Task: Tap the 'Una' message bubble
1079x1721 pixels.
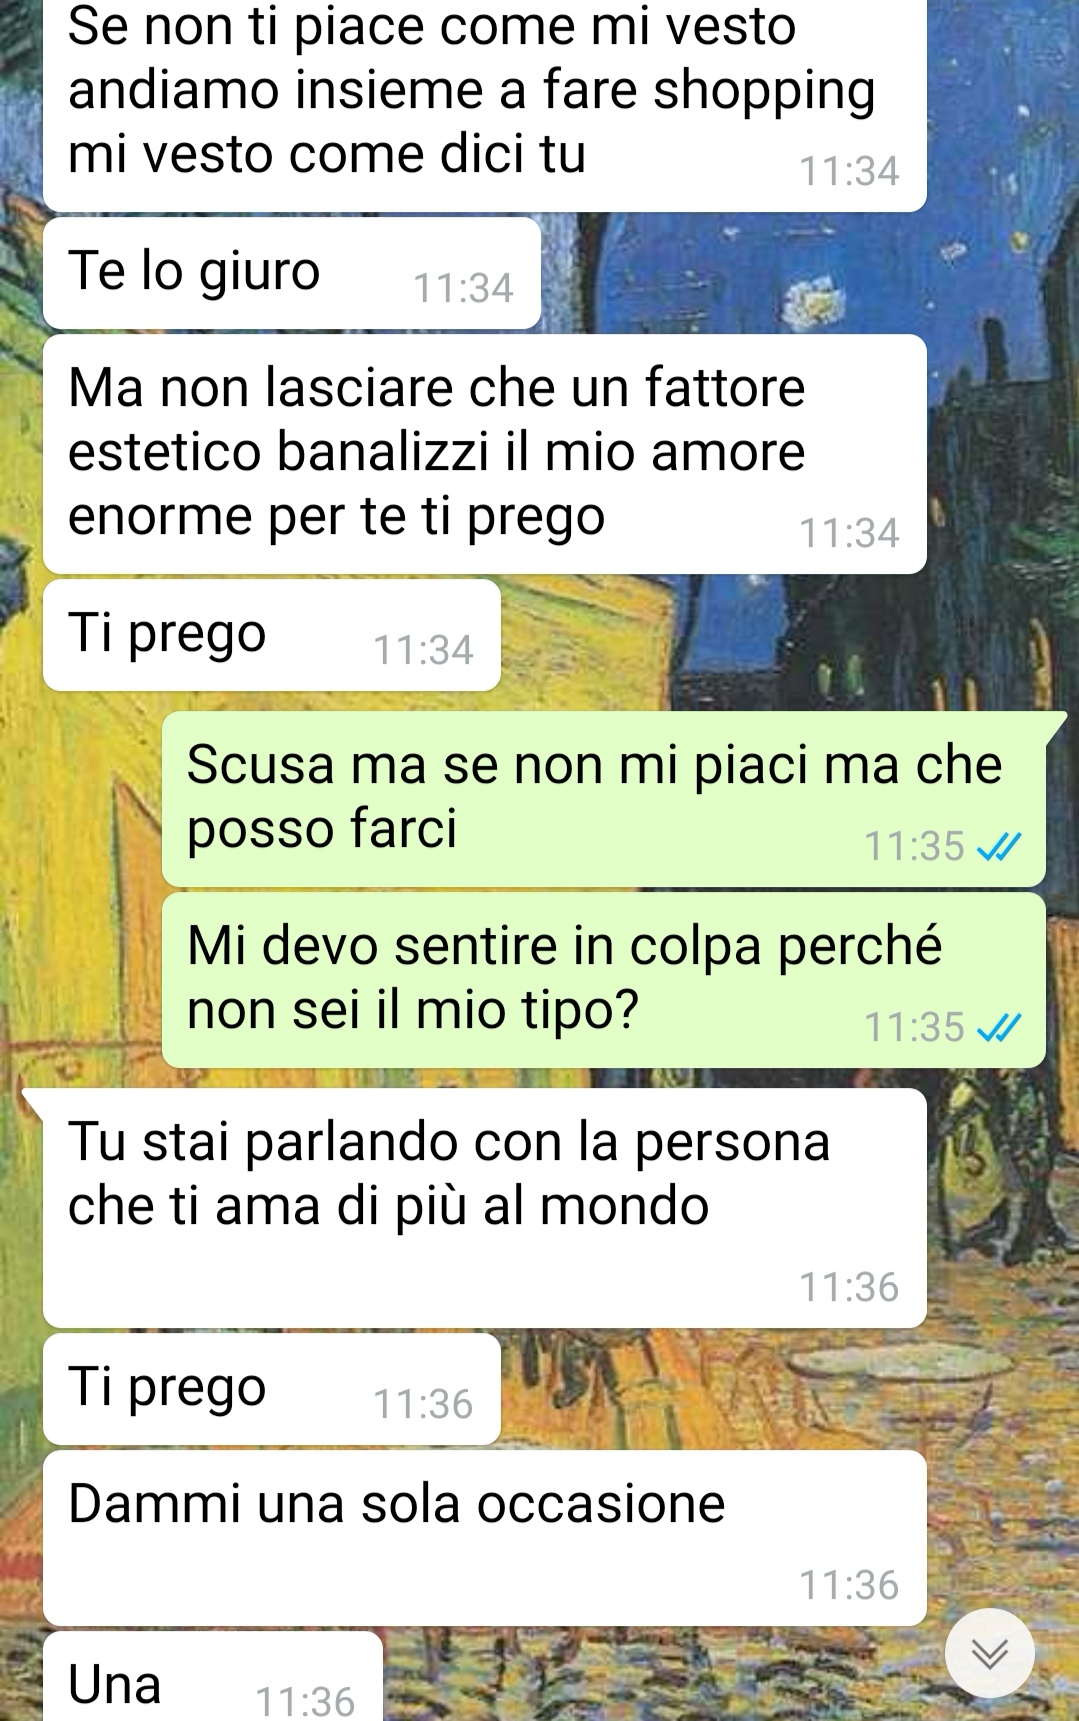Action: click(x=213, y=1677)
